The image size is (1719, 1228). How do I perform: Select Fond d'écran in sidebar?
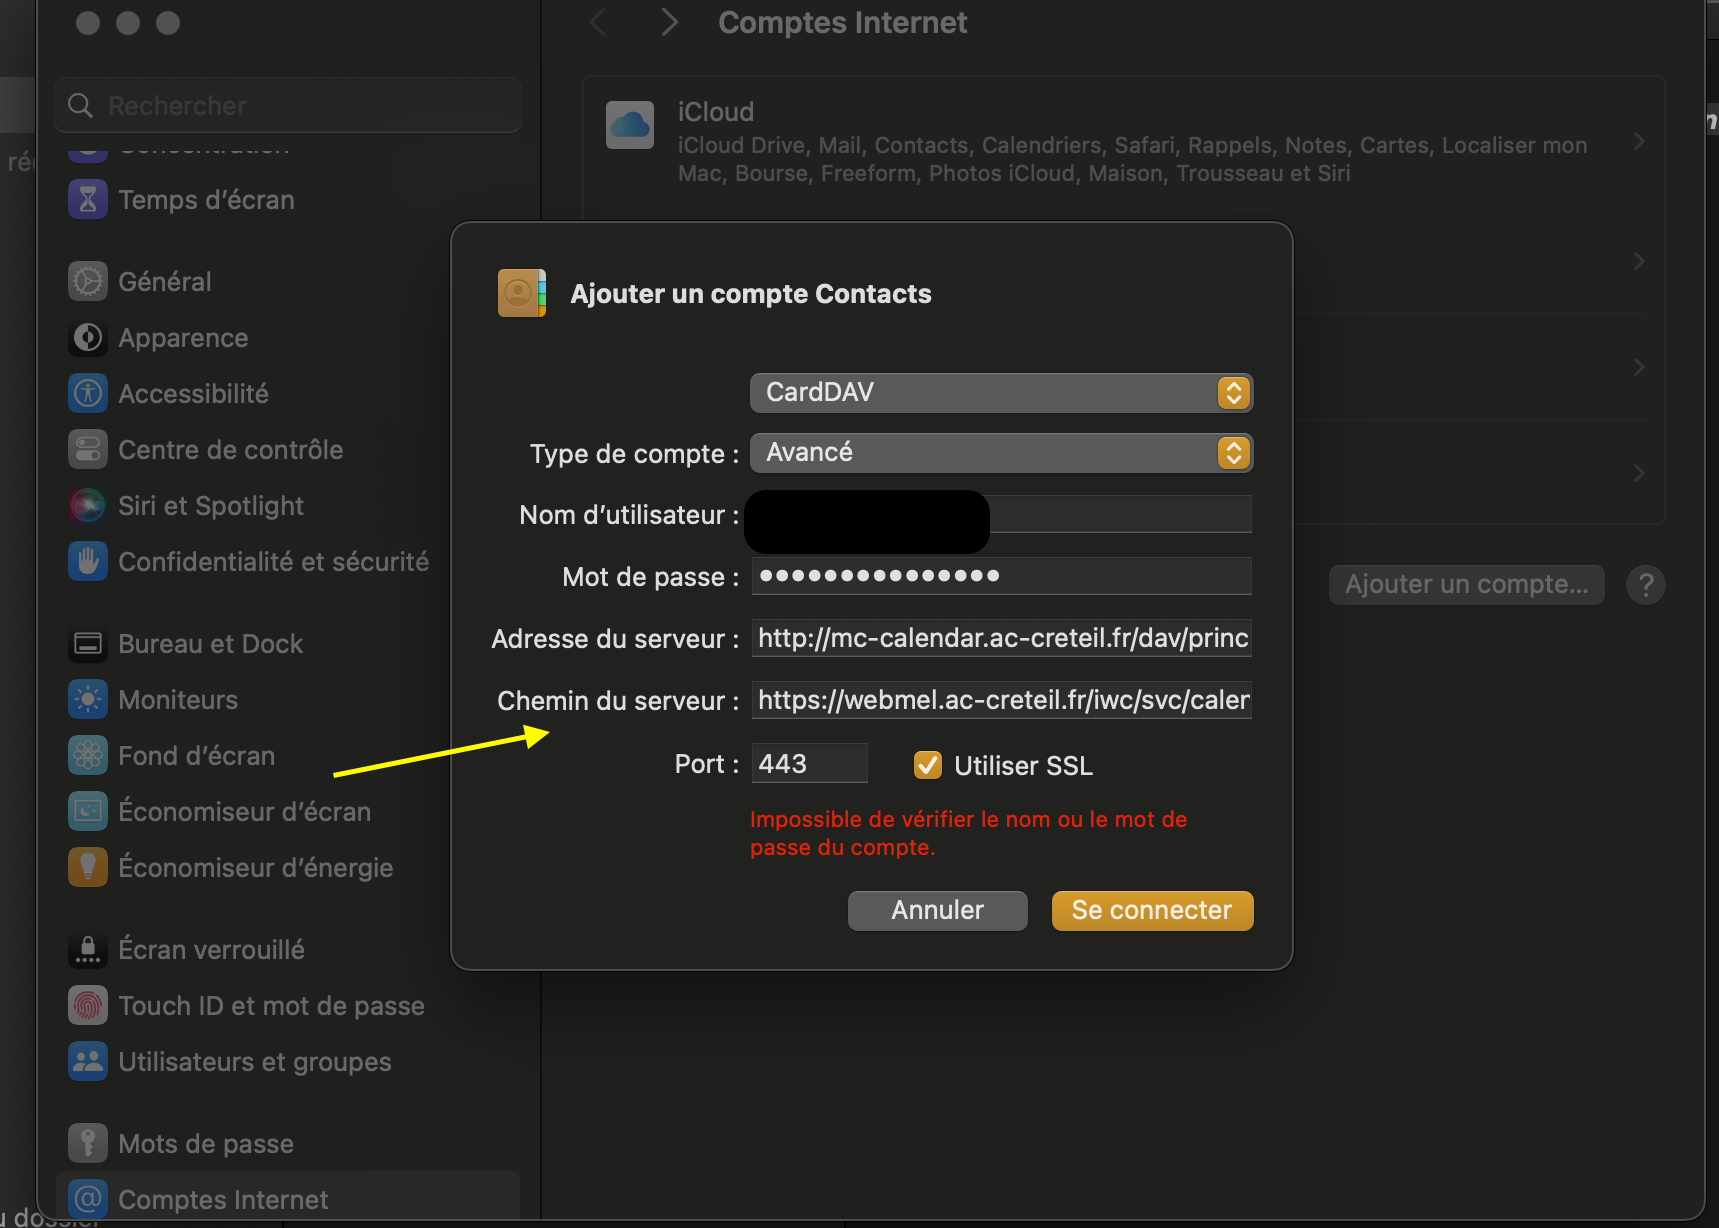pos(287,755)
